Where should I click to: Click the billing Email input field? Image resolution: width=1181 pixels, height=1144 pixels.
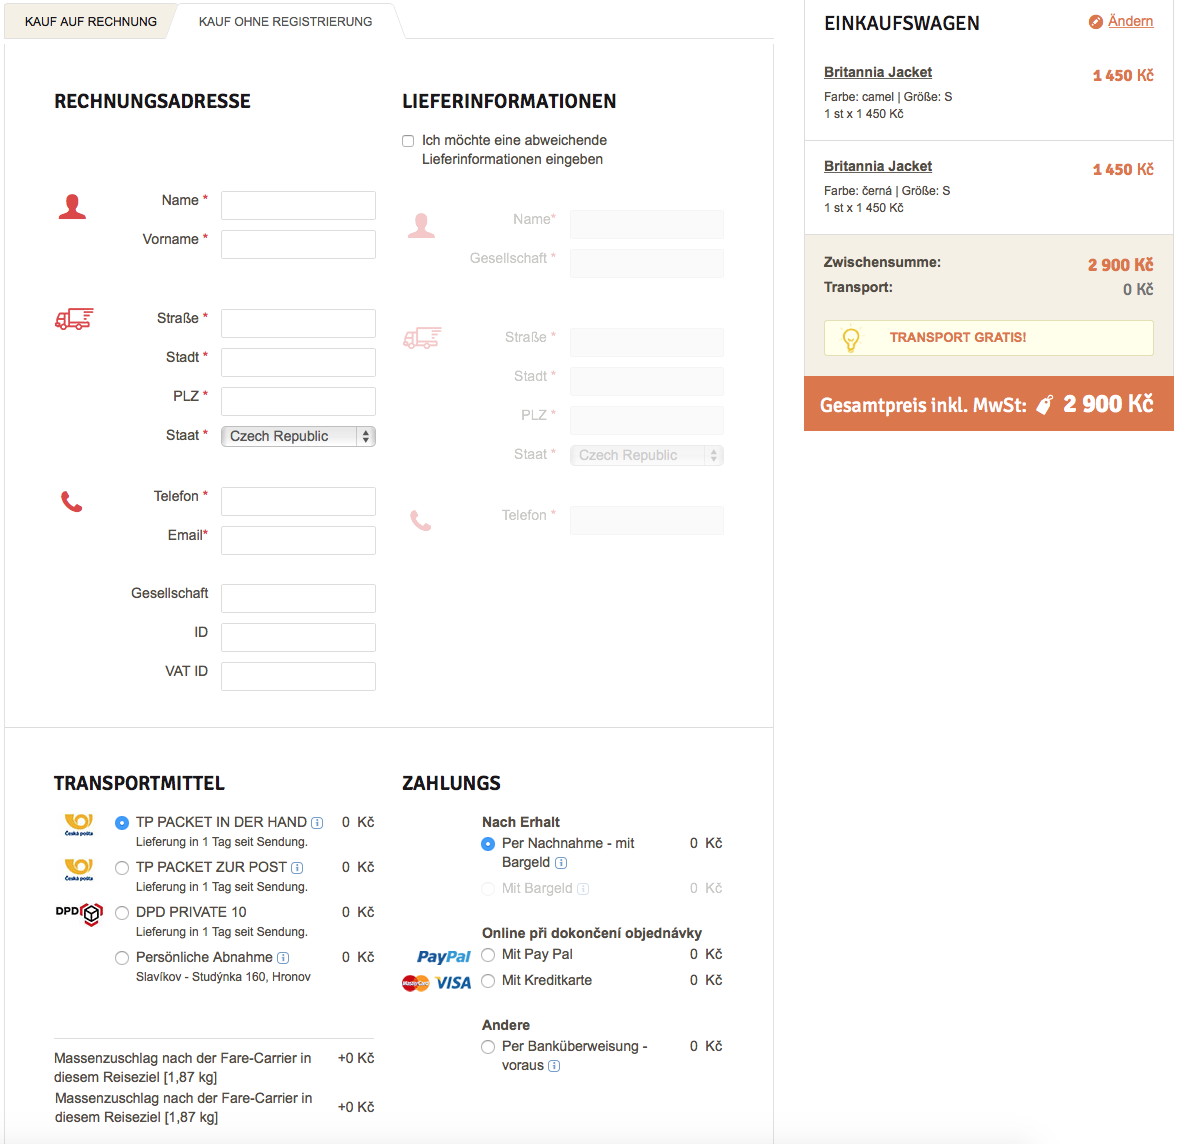(298, 540)
